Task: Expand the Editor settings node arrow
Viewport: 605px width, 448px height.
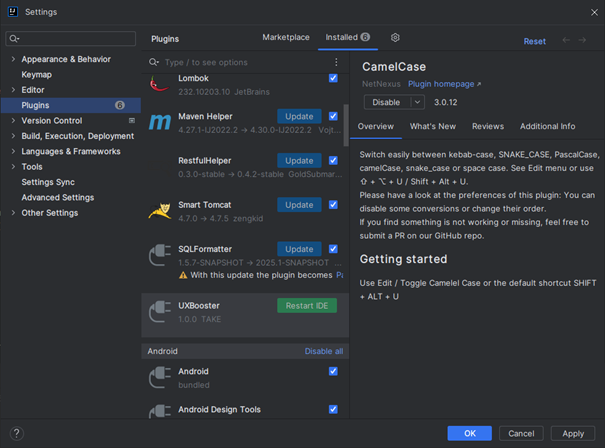Action: coord(13,90)
